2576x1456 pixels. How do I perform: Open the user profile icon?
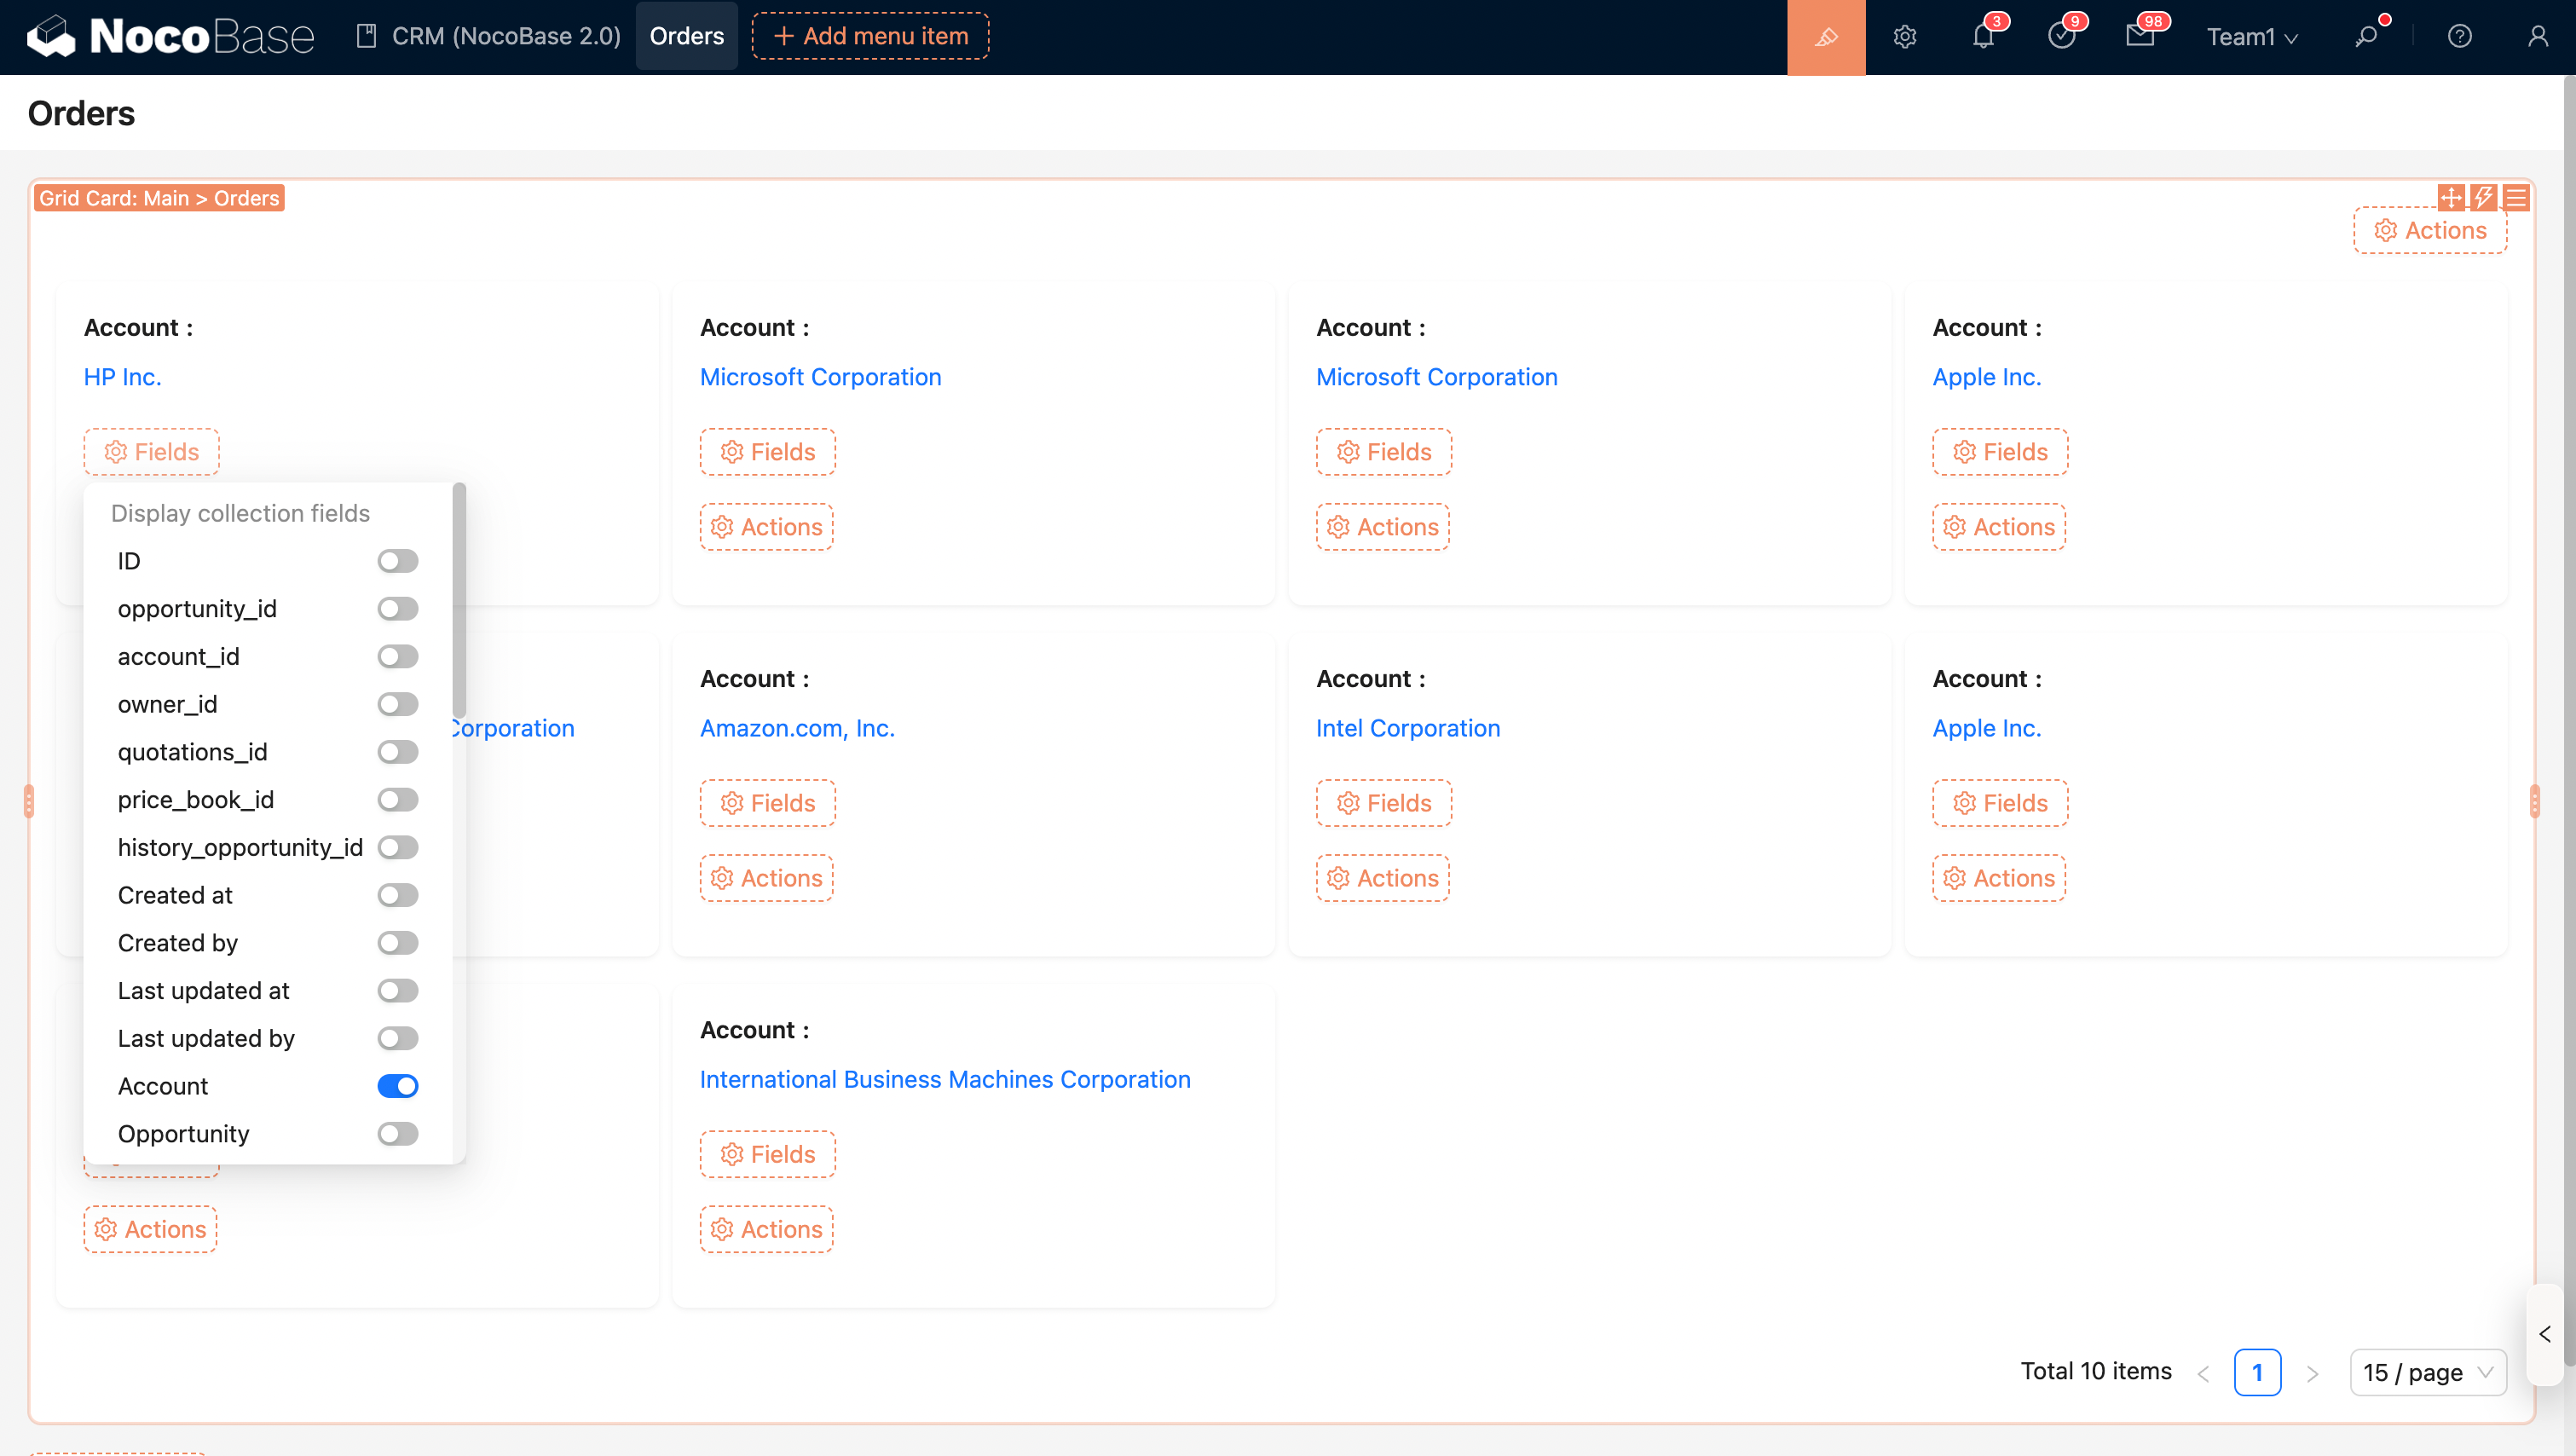(x=2537, y=37)
